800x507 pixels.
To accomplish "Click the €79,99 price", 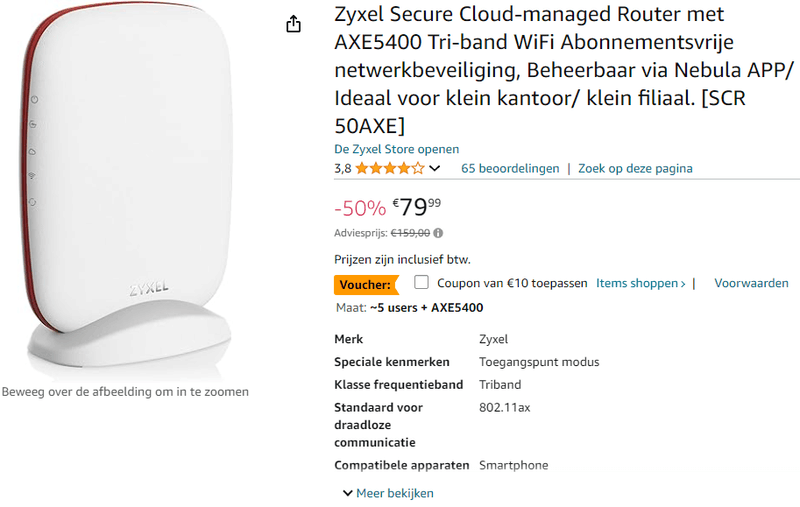I will pyautogui.click(x=417, y=207).
